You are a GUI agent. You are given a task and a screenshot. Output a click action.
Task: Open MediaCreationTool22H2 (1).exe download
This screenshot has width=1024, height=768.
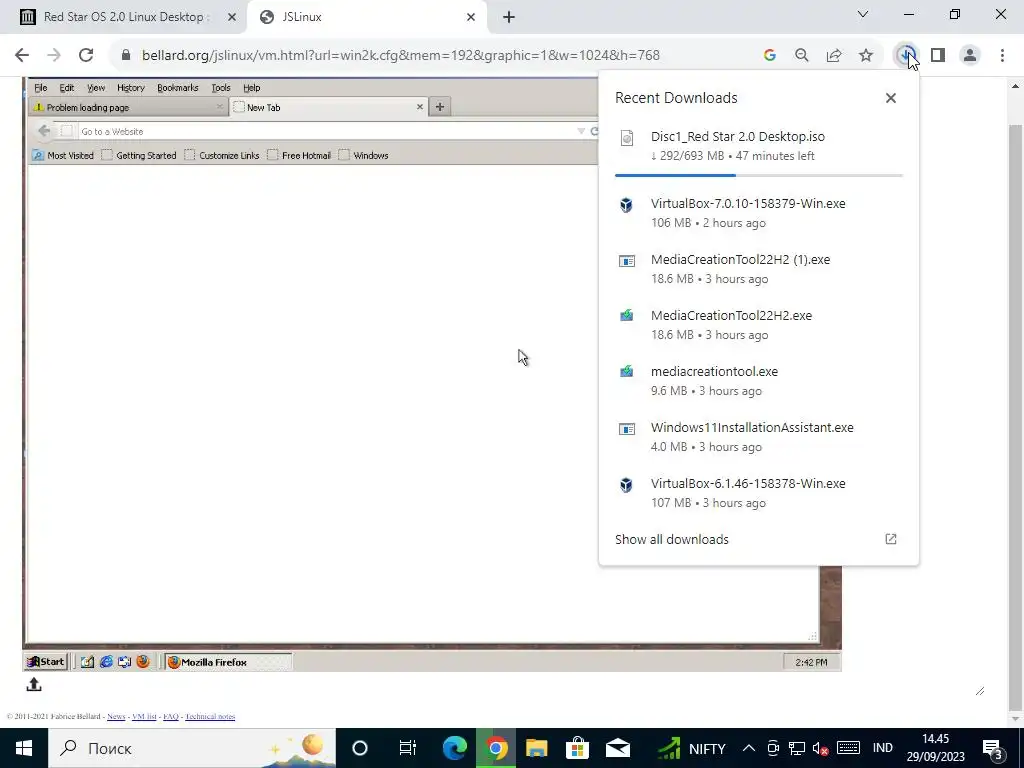(x=758, y=269)
